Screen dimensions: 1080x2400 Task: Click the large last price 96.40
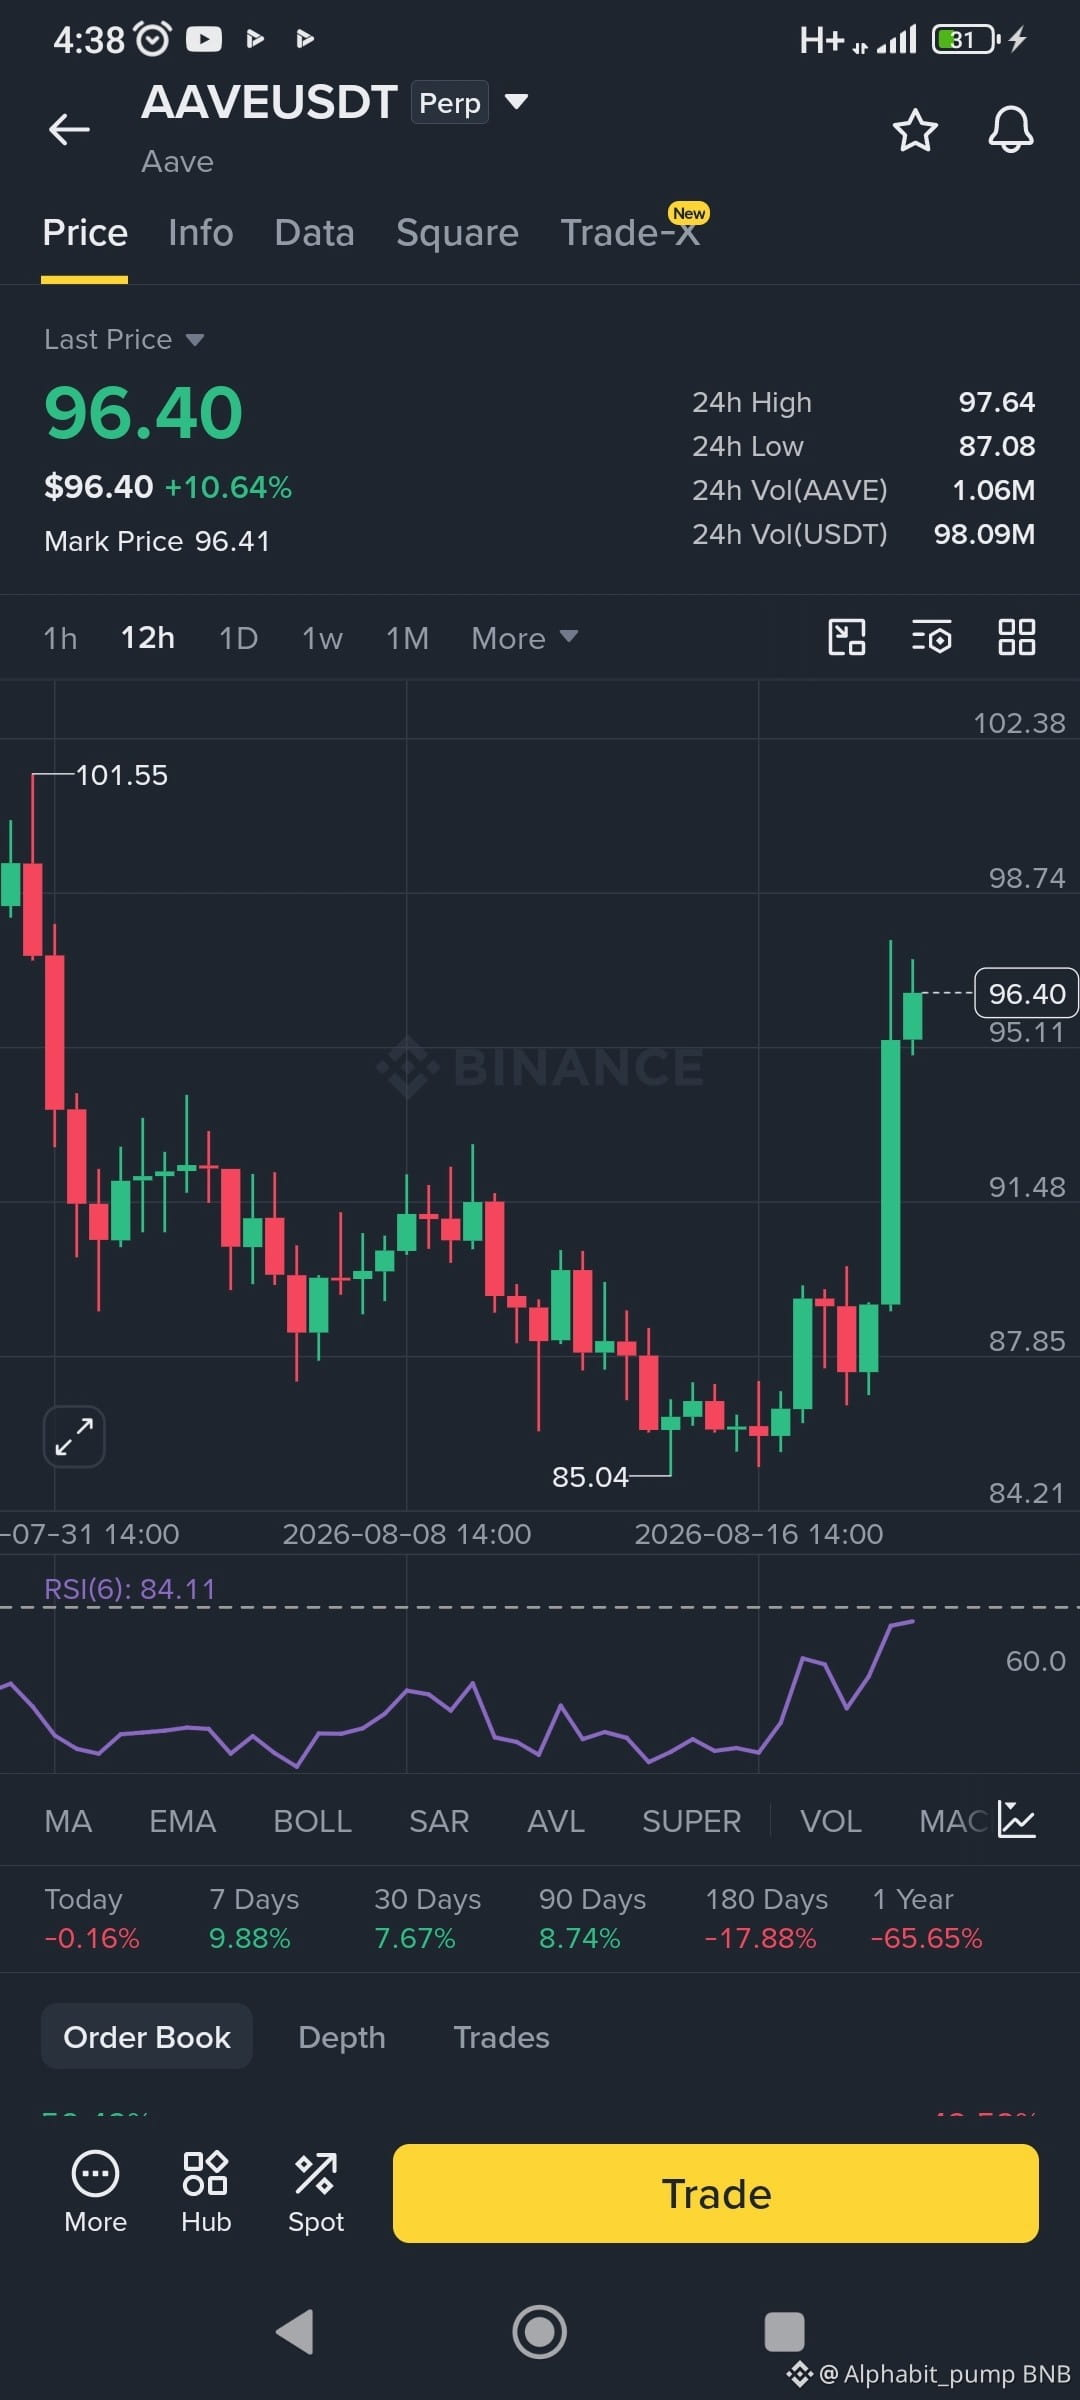(x=143, y=412)
